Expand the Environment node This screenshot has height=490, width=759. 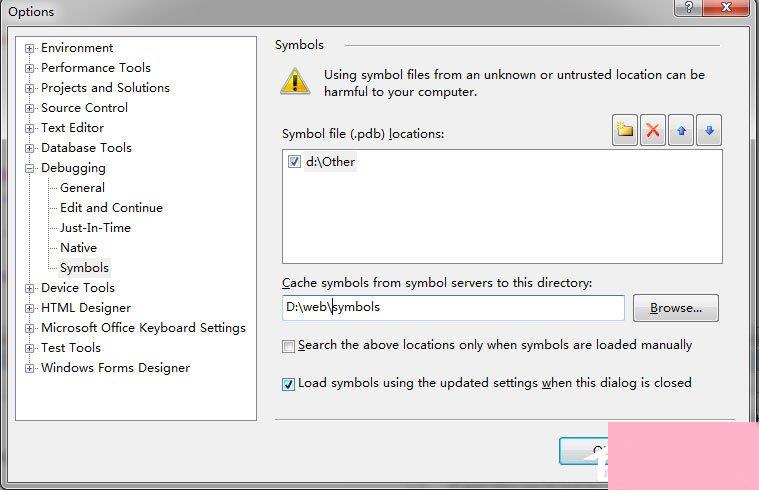click(x=30, y=48)
